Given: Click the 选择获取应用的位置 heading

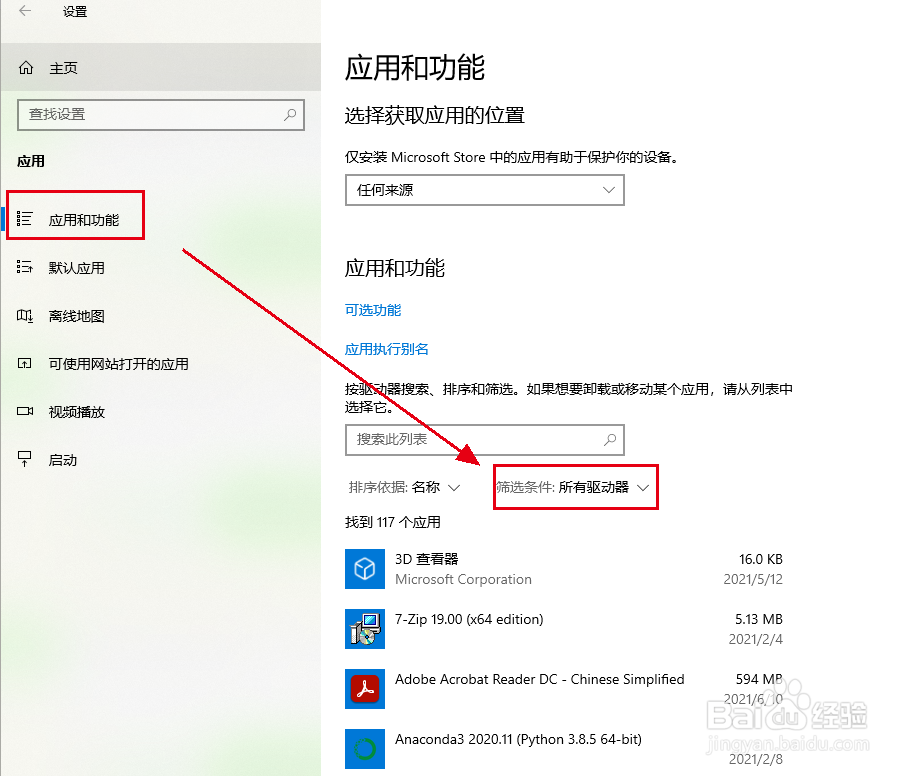Looking at the screenshot, I should tap(435, 115).
